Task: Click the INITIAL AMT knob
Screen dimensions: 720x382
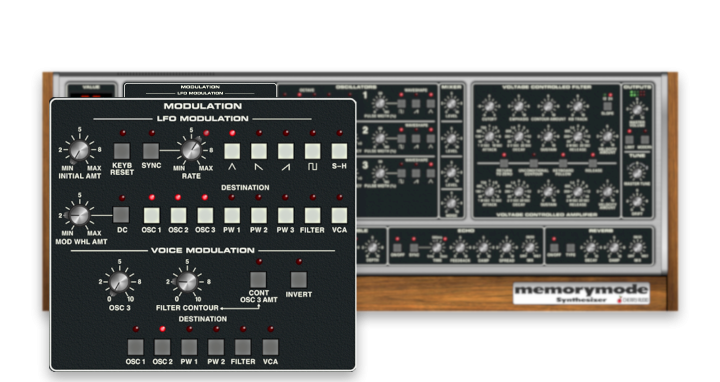Action: click(x=79, y=150)
